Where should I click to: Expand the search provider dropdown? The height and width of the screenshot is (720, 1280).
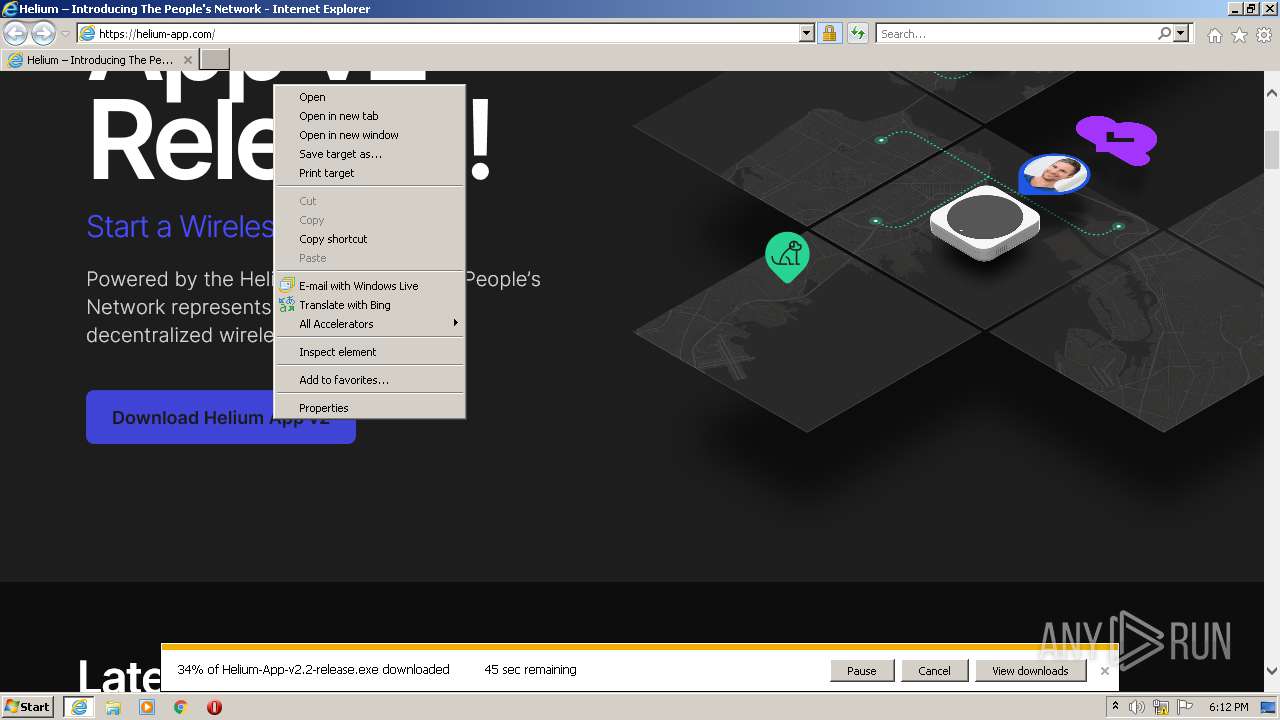pos(1181,34)
